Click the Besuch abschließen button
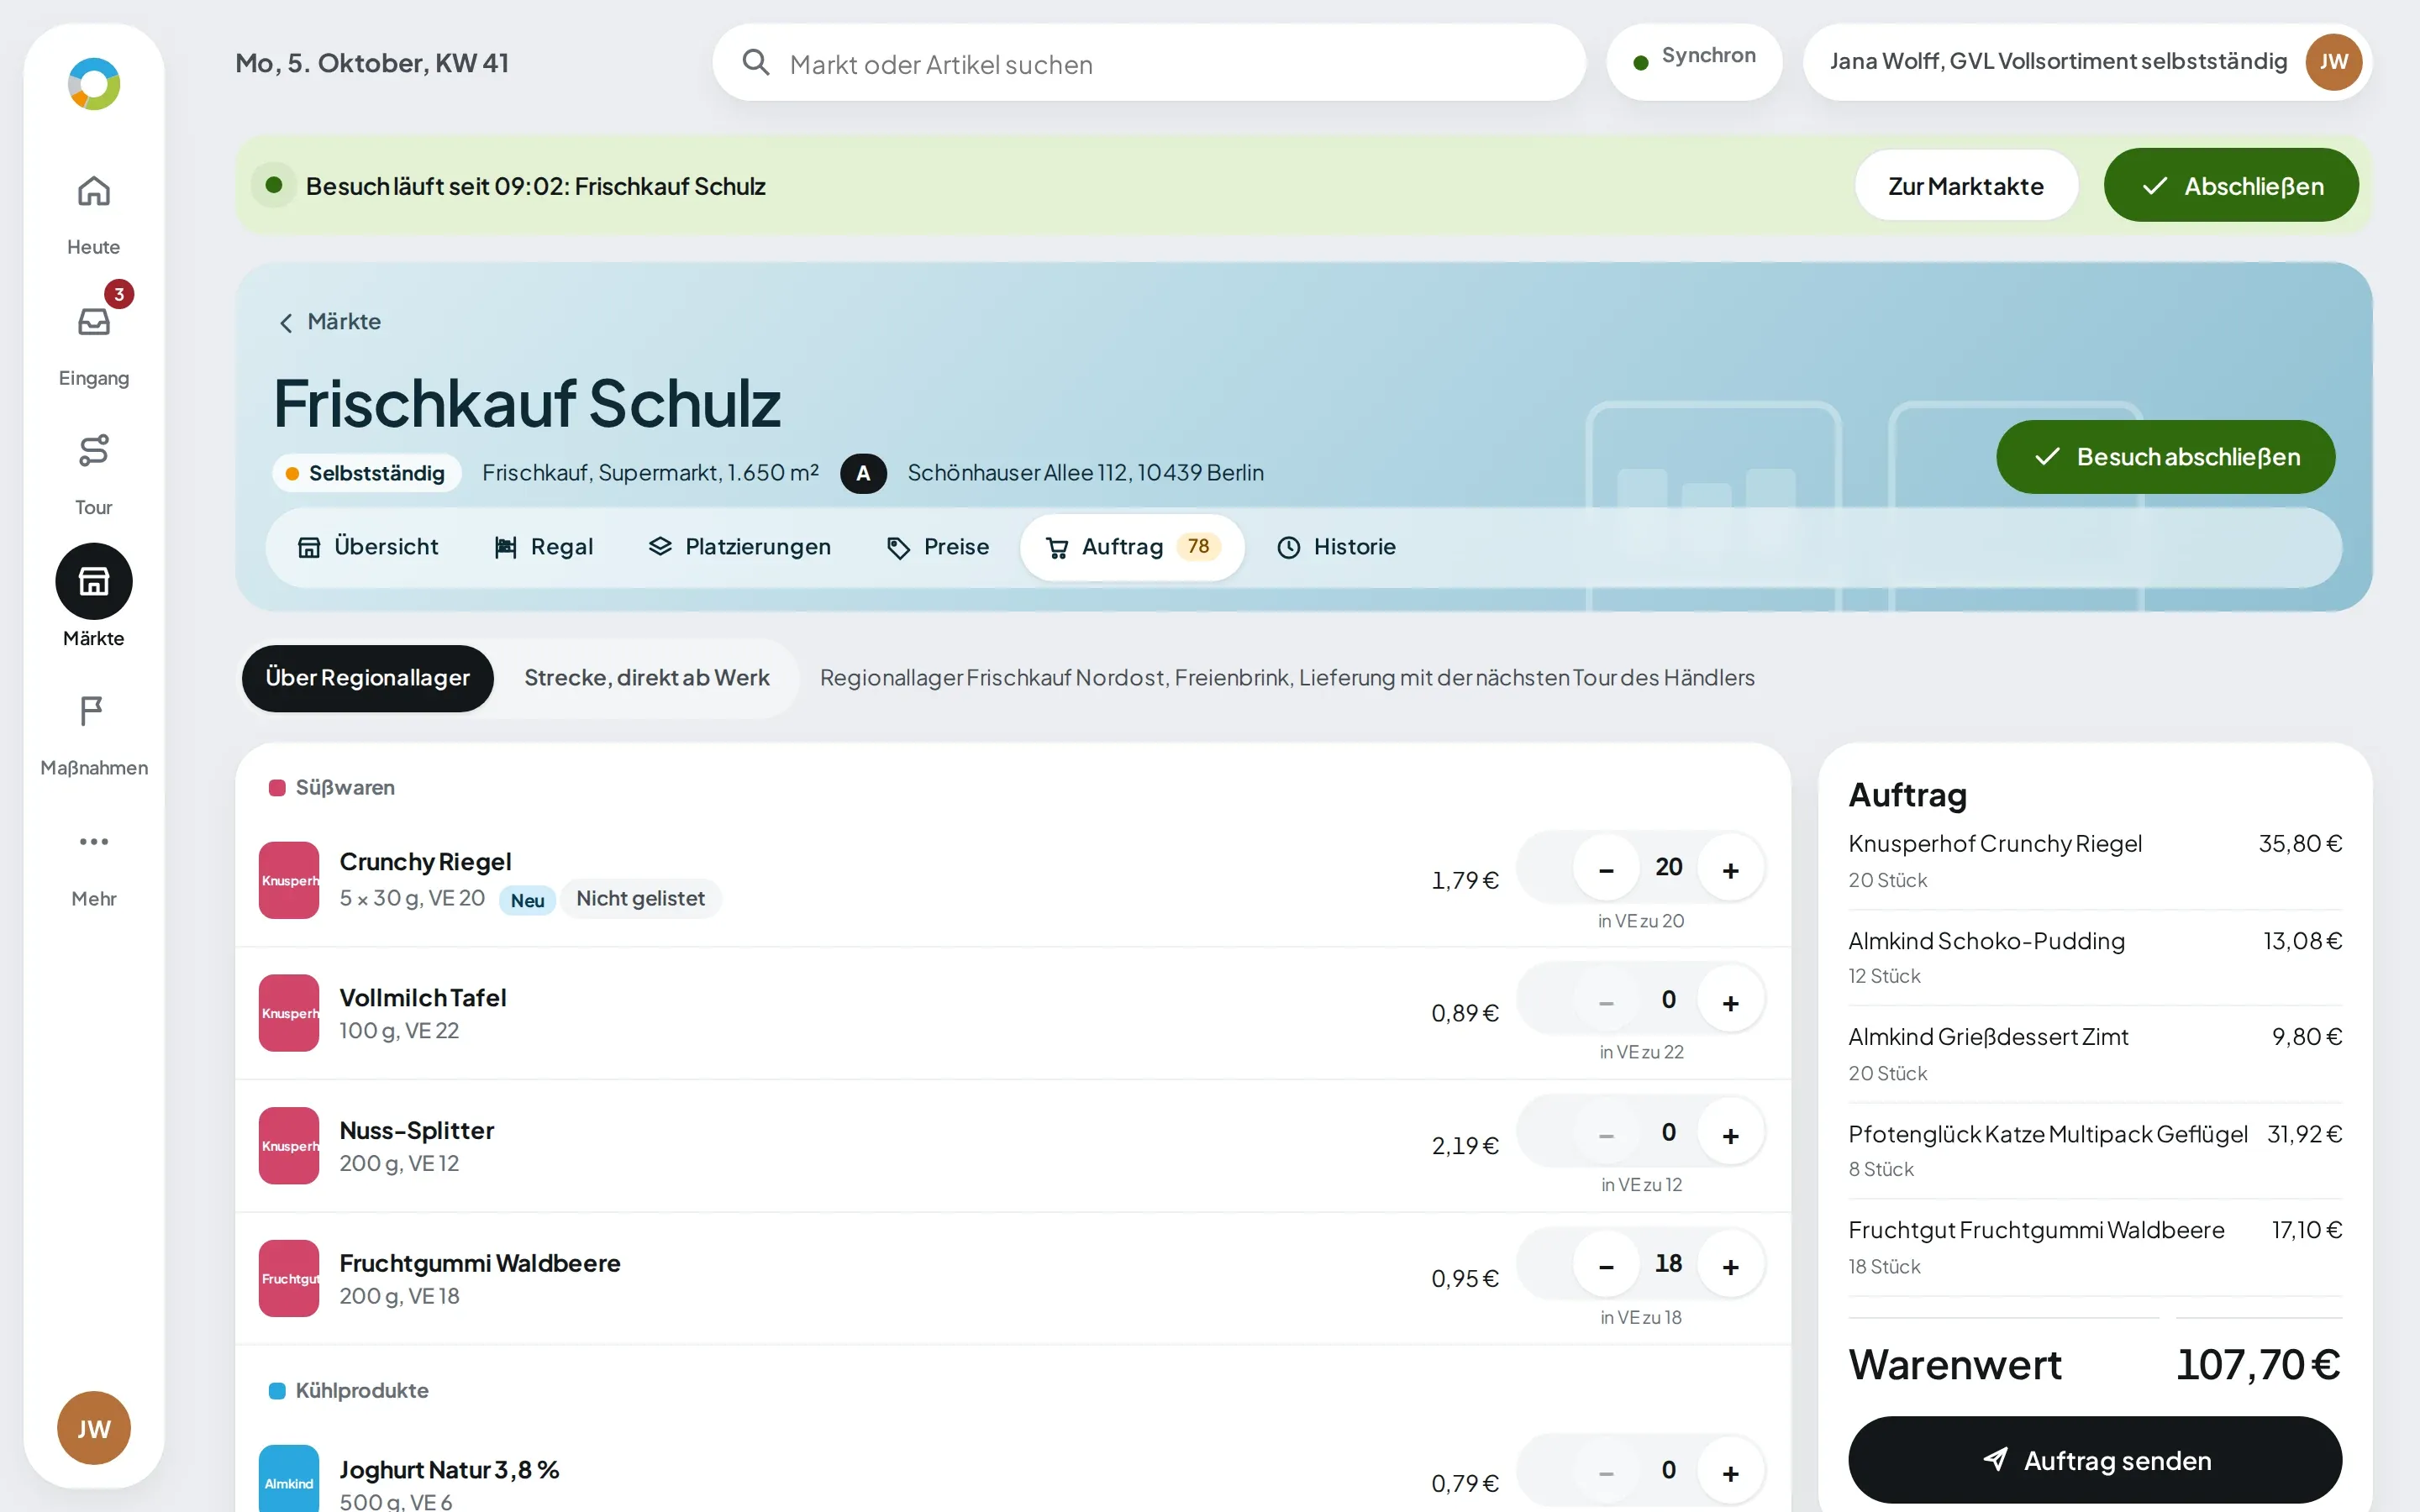The width and height of the screenshot is (2420, 1512). click(2165, 457)
